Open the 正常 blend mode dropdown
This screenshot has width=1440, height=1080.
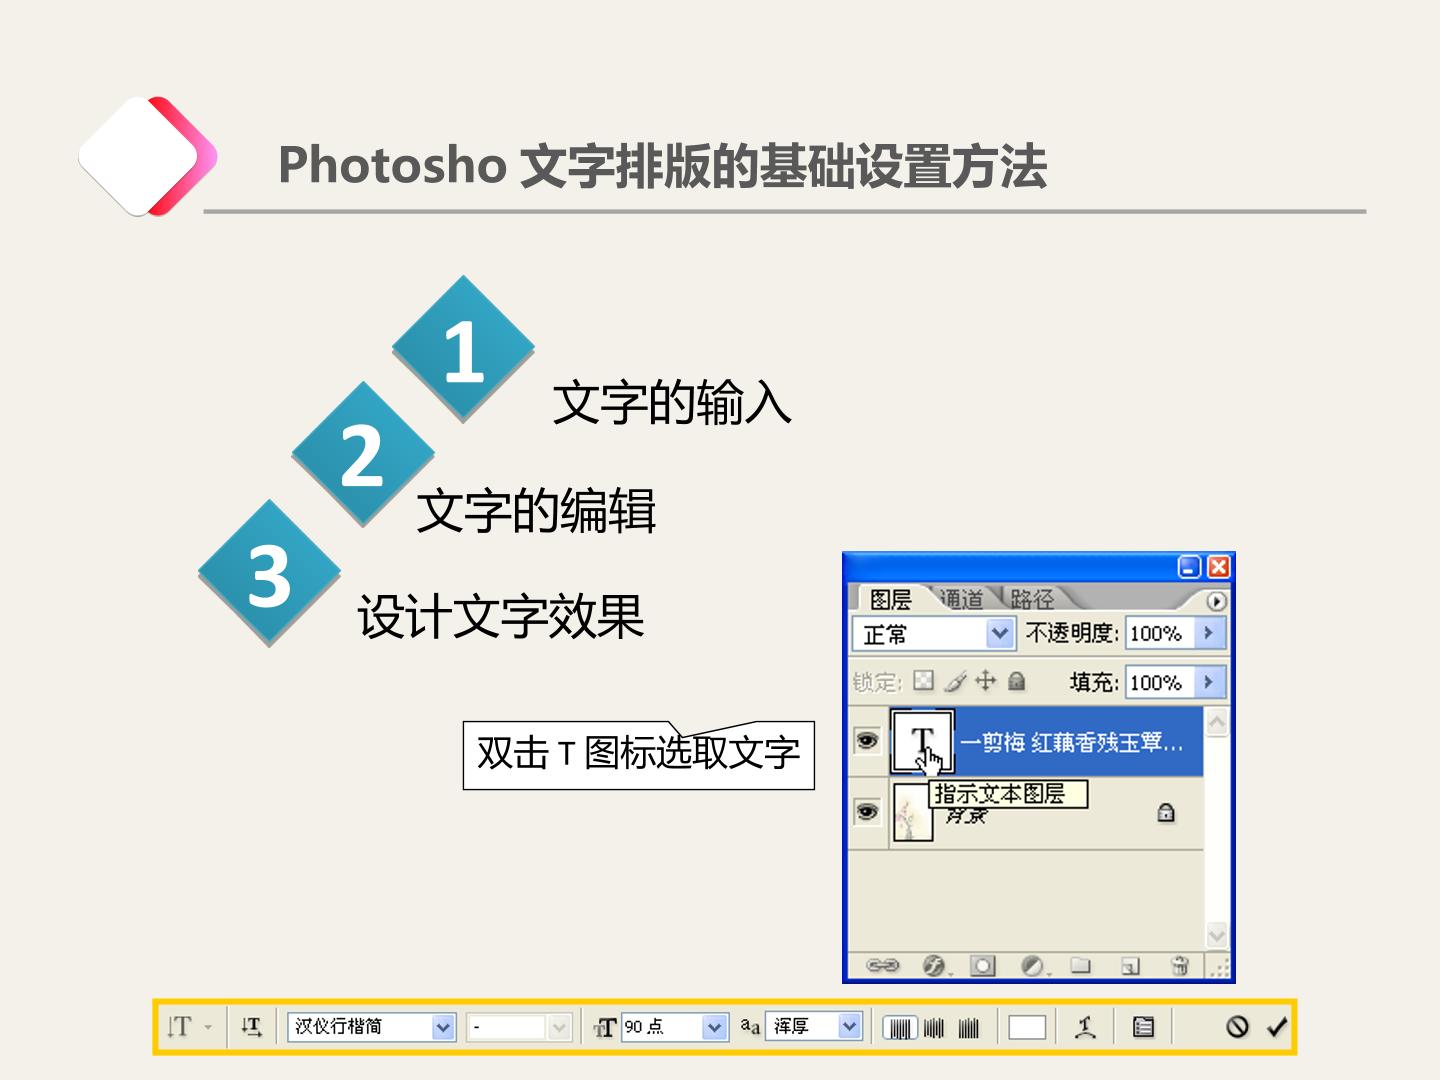[934, 634]
